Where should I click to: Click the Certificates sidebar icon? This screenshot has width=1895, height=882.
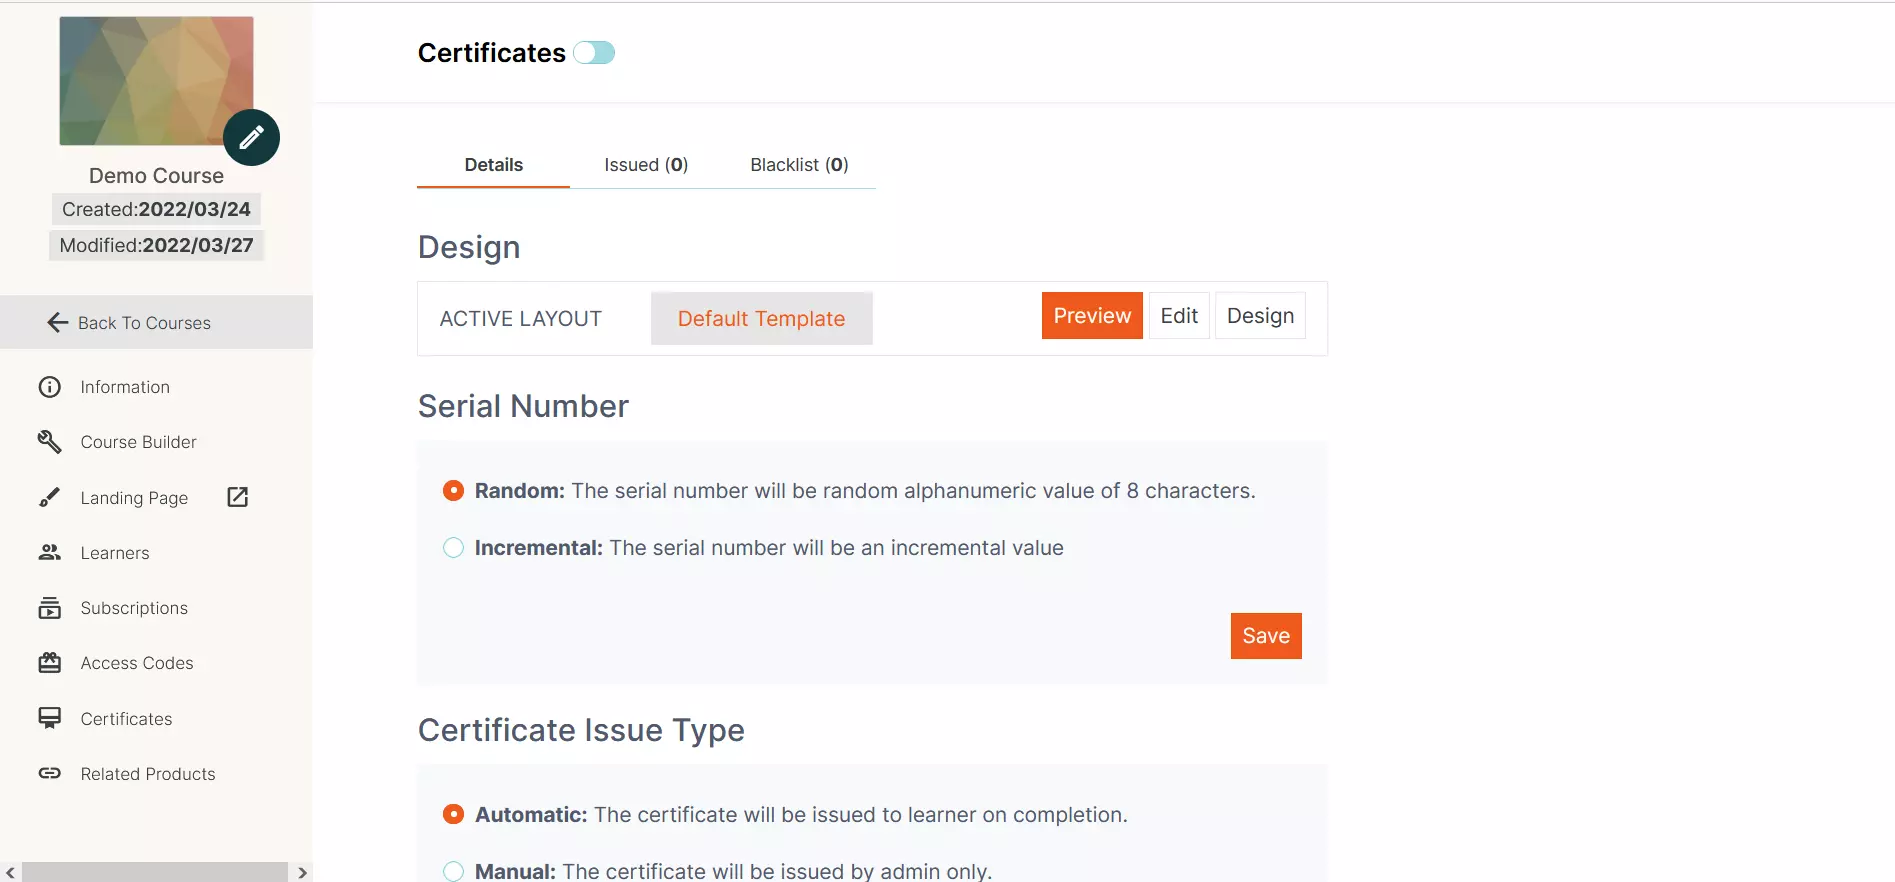coord(49,718)
